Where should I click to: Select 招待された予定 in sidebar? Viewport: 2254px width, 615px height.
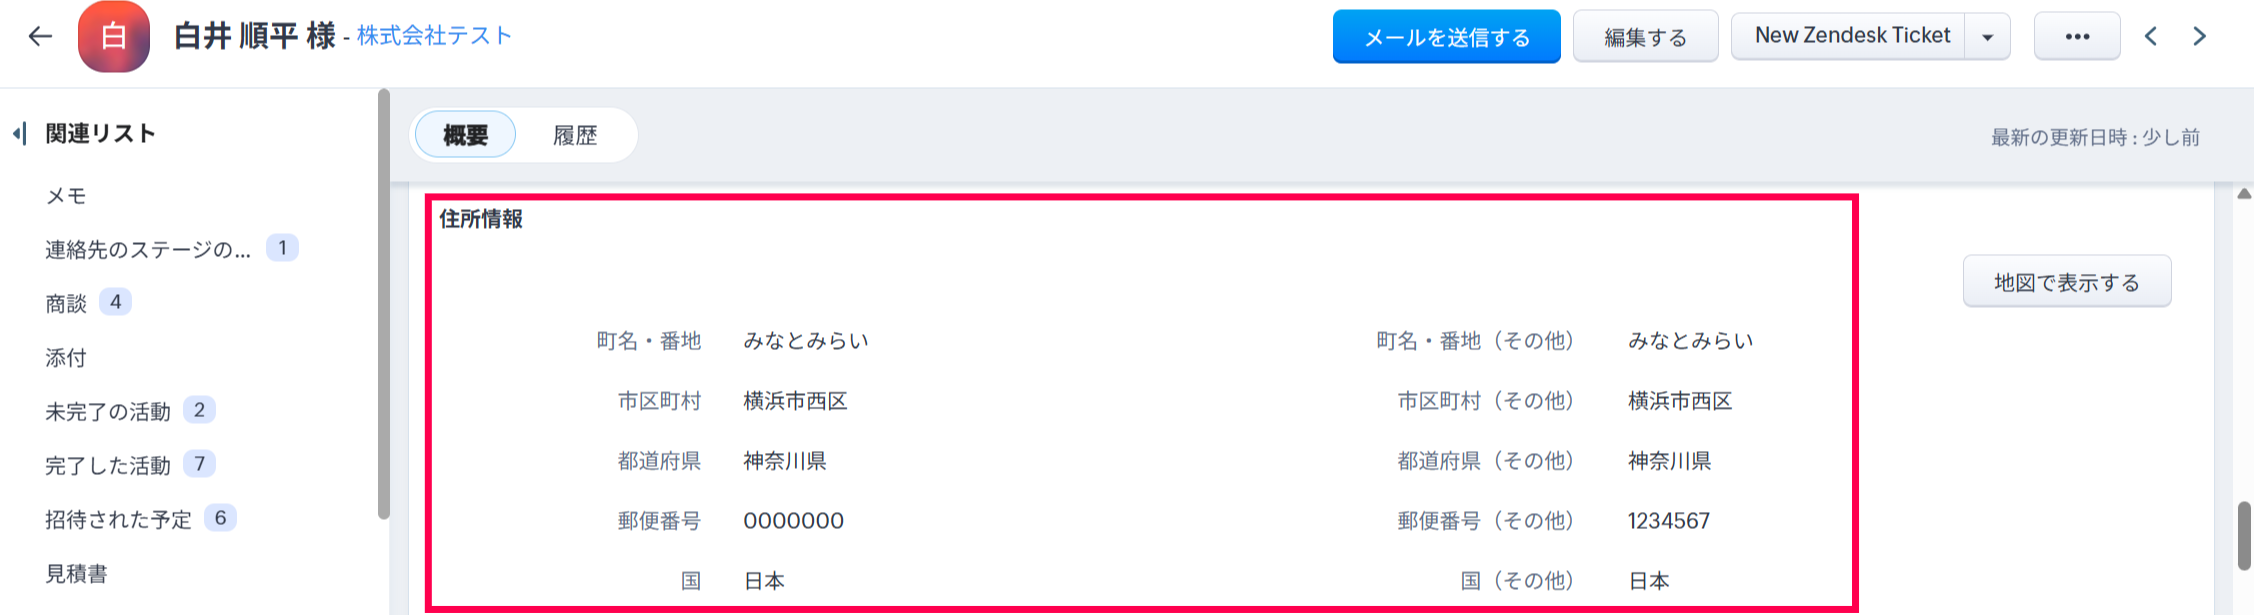(x=118, y=519)
